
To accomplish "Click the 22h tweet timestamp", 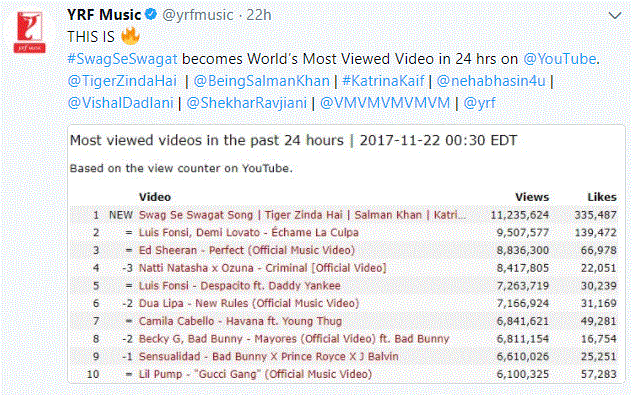I will [x=259, y=15].
